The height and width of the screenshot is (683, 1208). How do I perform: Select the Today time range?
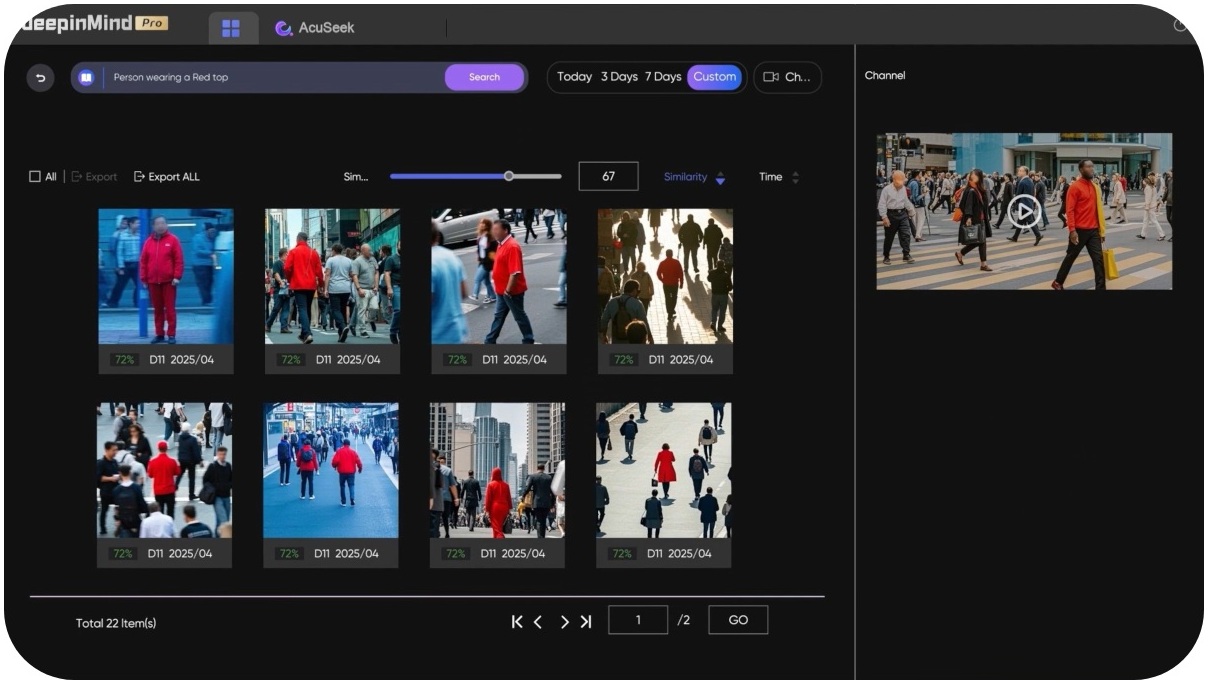click(x=574, y=77)
